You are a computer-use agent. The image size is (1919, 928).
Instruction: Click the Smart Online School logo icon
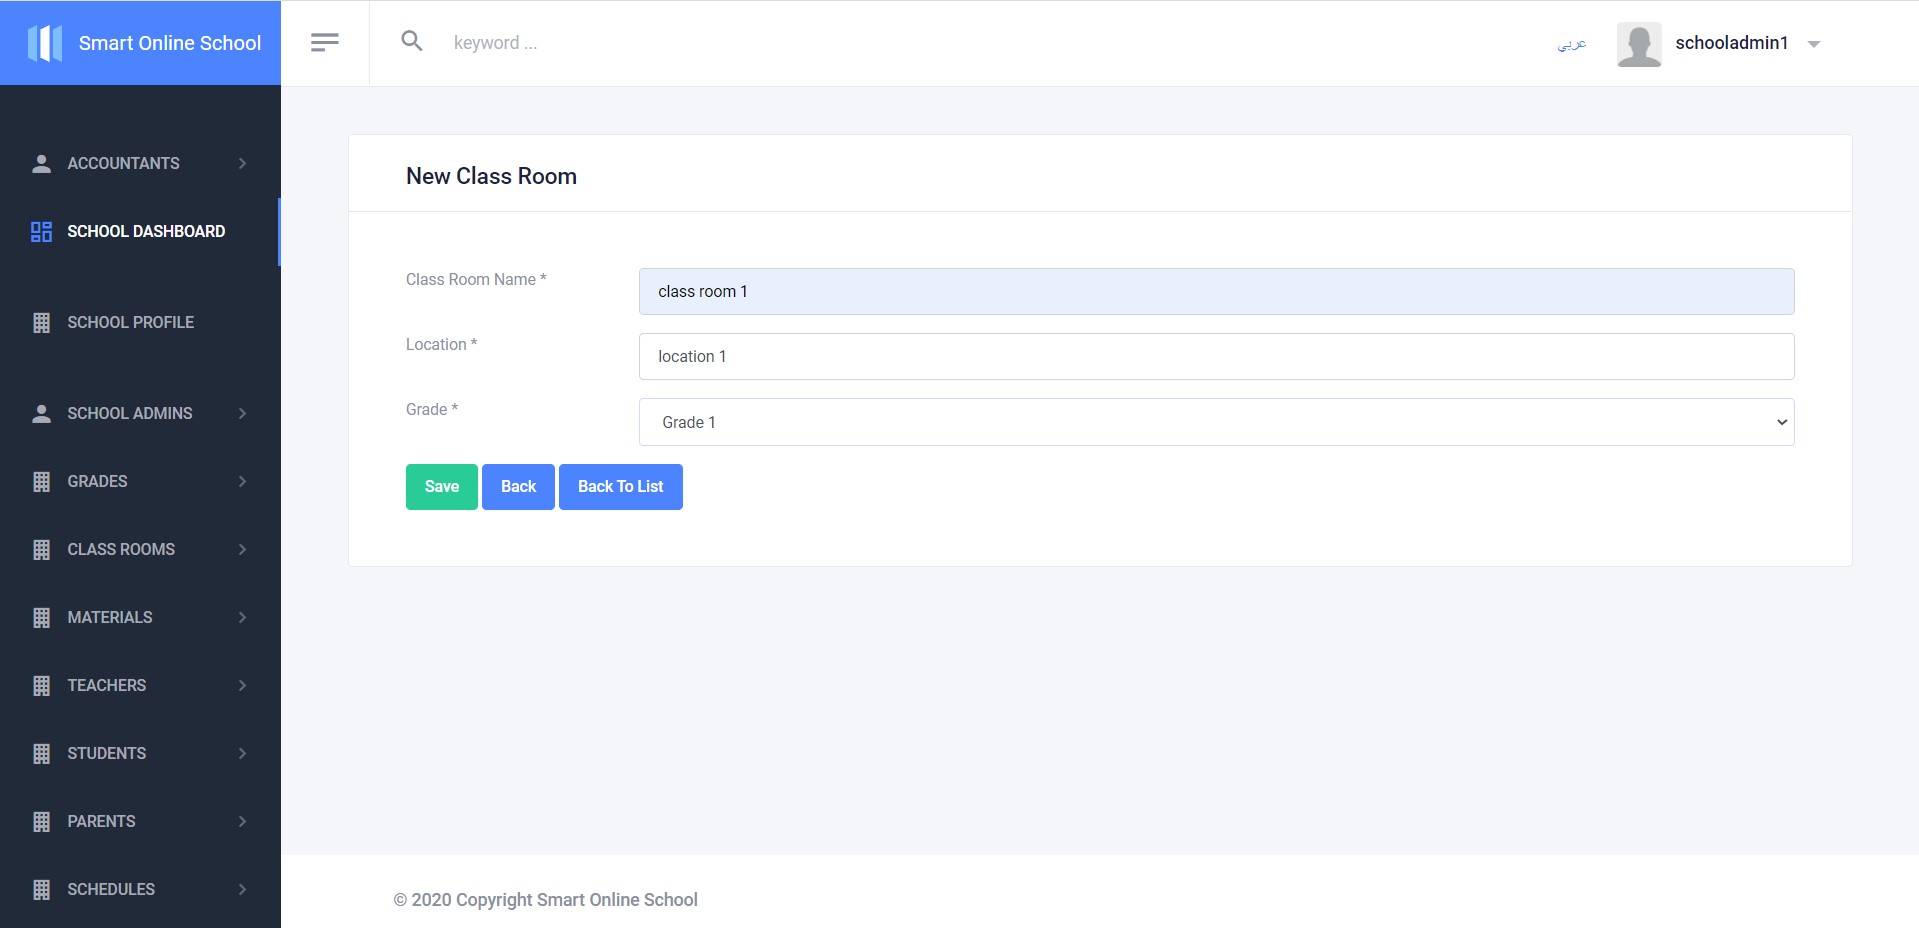[x=45, y=43]
